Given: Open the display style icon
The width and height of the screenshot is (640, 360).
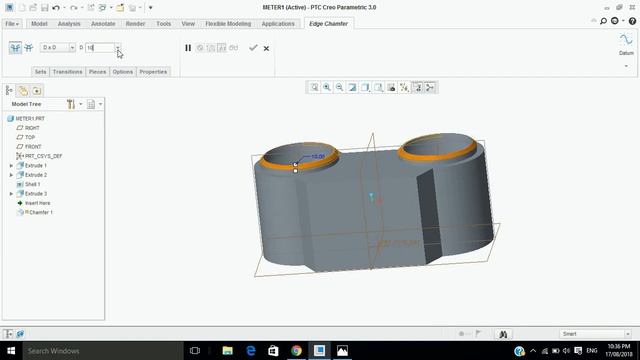Looking at the screenshot, I should (x=365, y=87).
